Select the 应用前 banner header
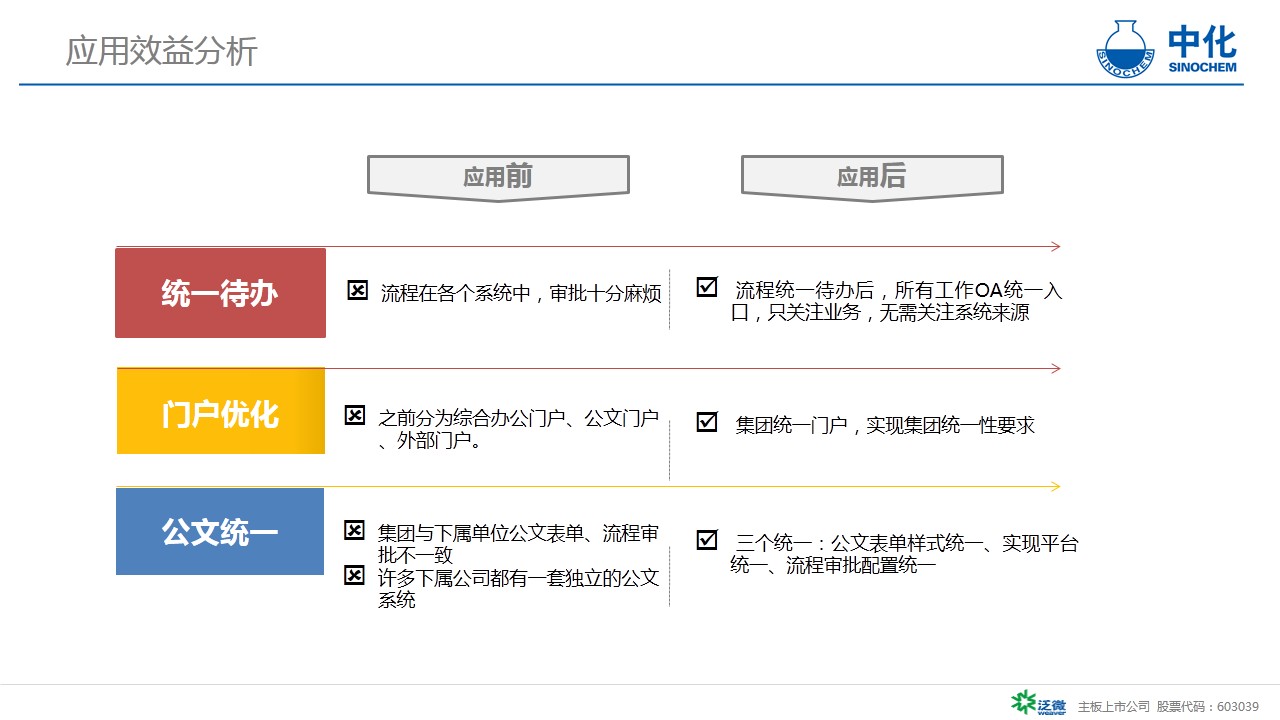 498,177
